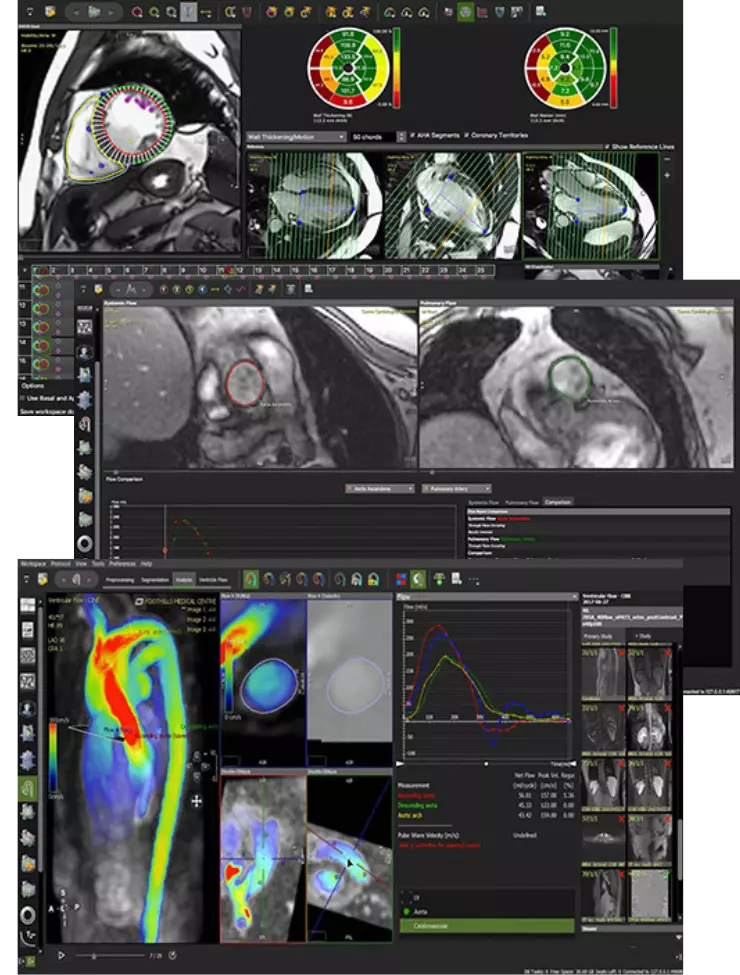
Task: Select the highlighted polar map icon in top window toolbar
Action: pos(465,12)
